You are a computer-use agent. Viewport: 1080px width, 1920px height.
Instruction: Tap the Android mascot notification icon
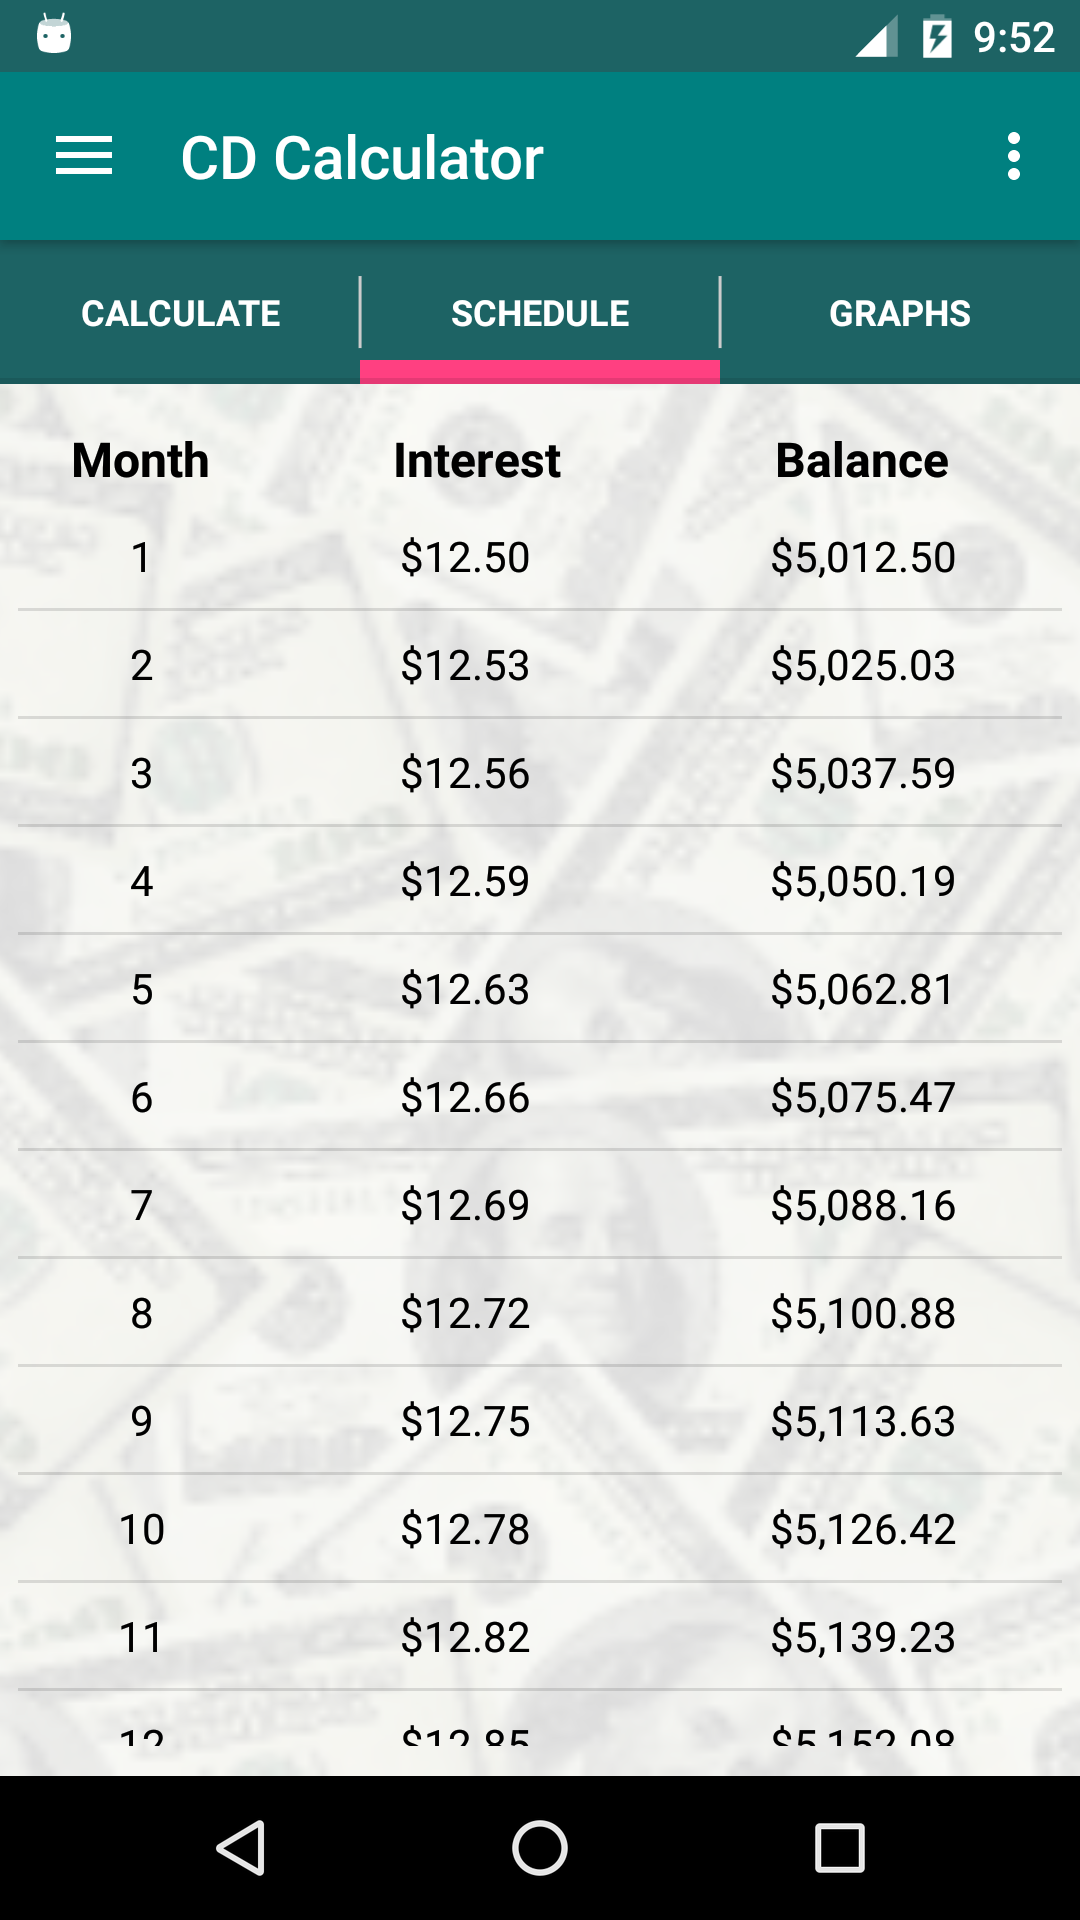[55, 35]
